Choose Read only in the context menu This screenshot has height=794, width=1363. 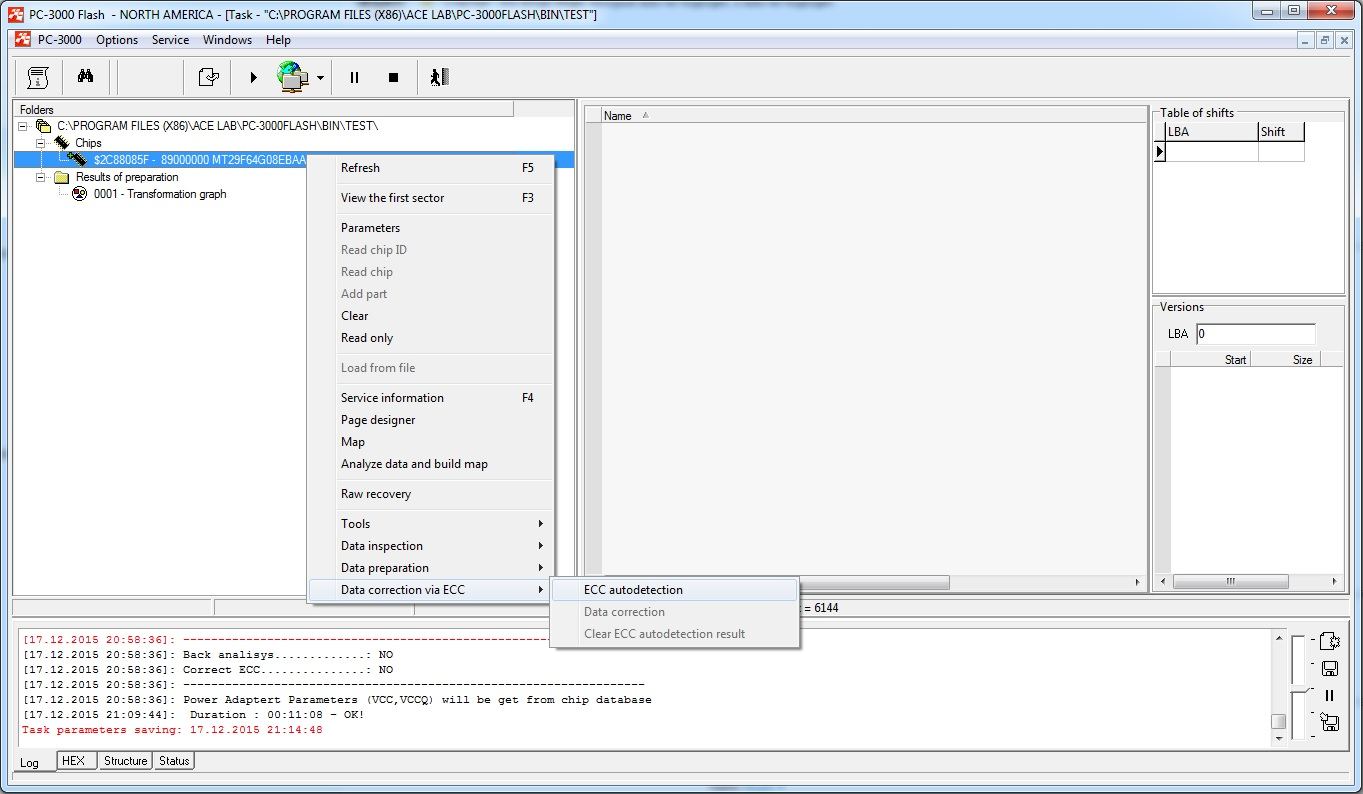(431, 338)
